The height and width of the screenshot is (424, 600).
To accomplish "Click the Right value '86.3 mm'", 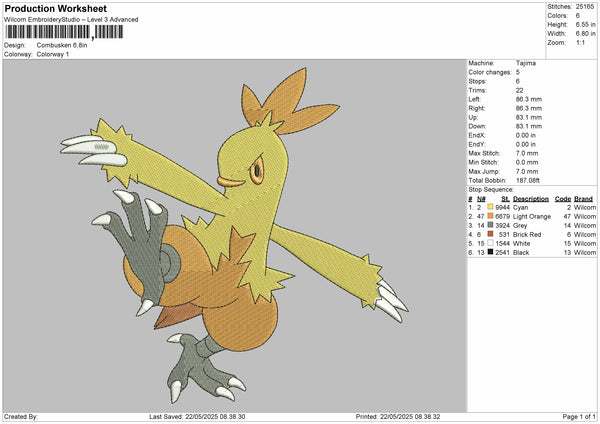I will click(x=529, y=108).
